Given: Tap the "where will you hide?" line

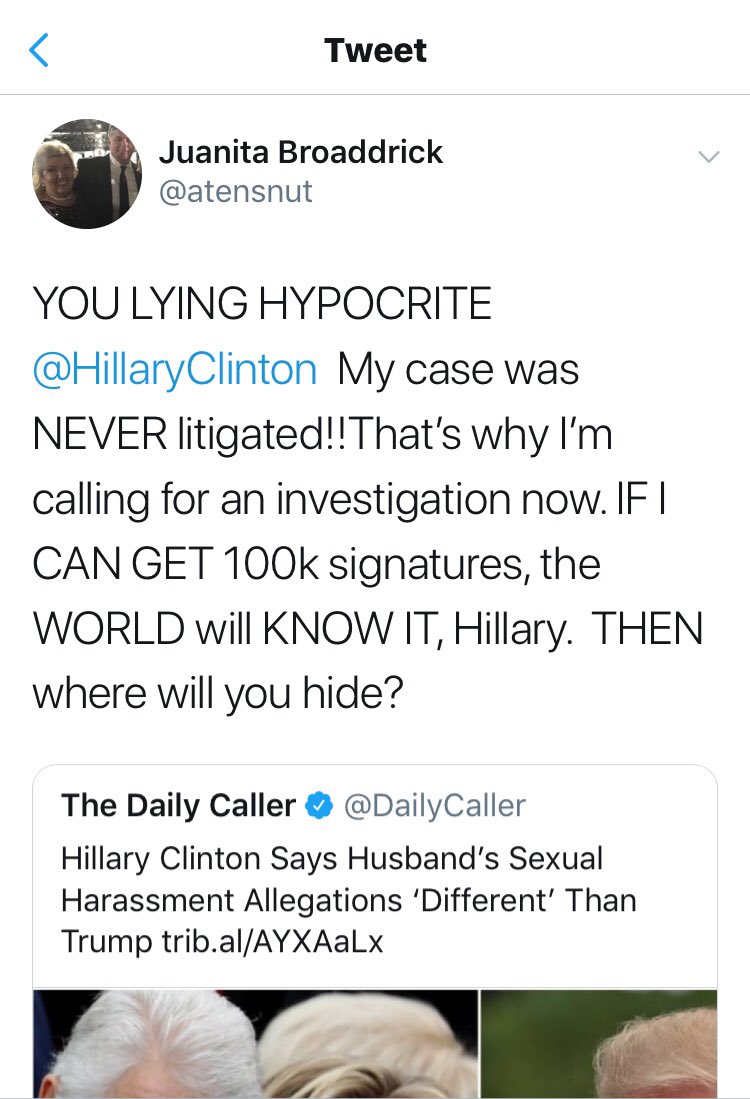Looking at the screenshot, I should 218,695.
